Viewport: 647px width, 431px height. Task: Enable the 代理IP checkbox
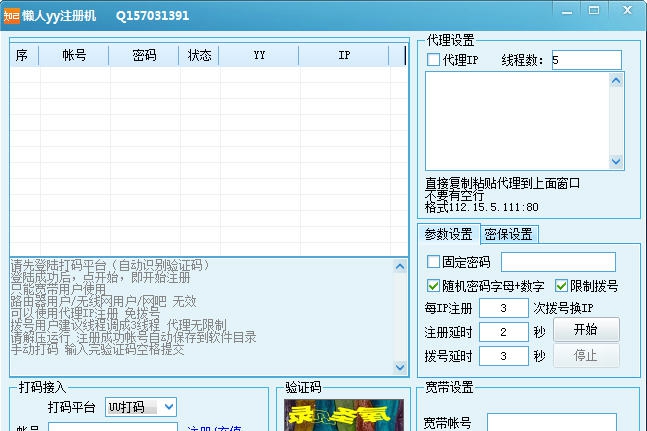(433, 60)
